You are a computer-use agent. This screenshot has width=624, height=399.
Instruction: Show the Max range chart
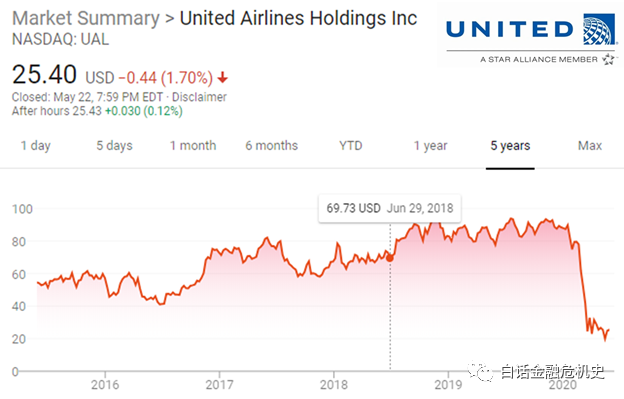coord(590,146)
